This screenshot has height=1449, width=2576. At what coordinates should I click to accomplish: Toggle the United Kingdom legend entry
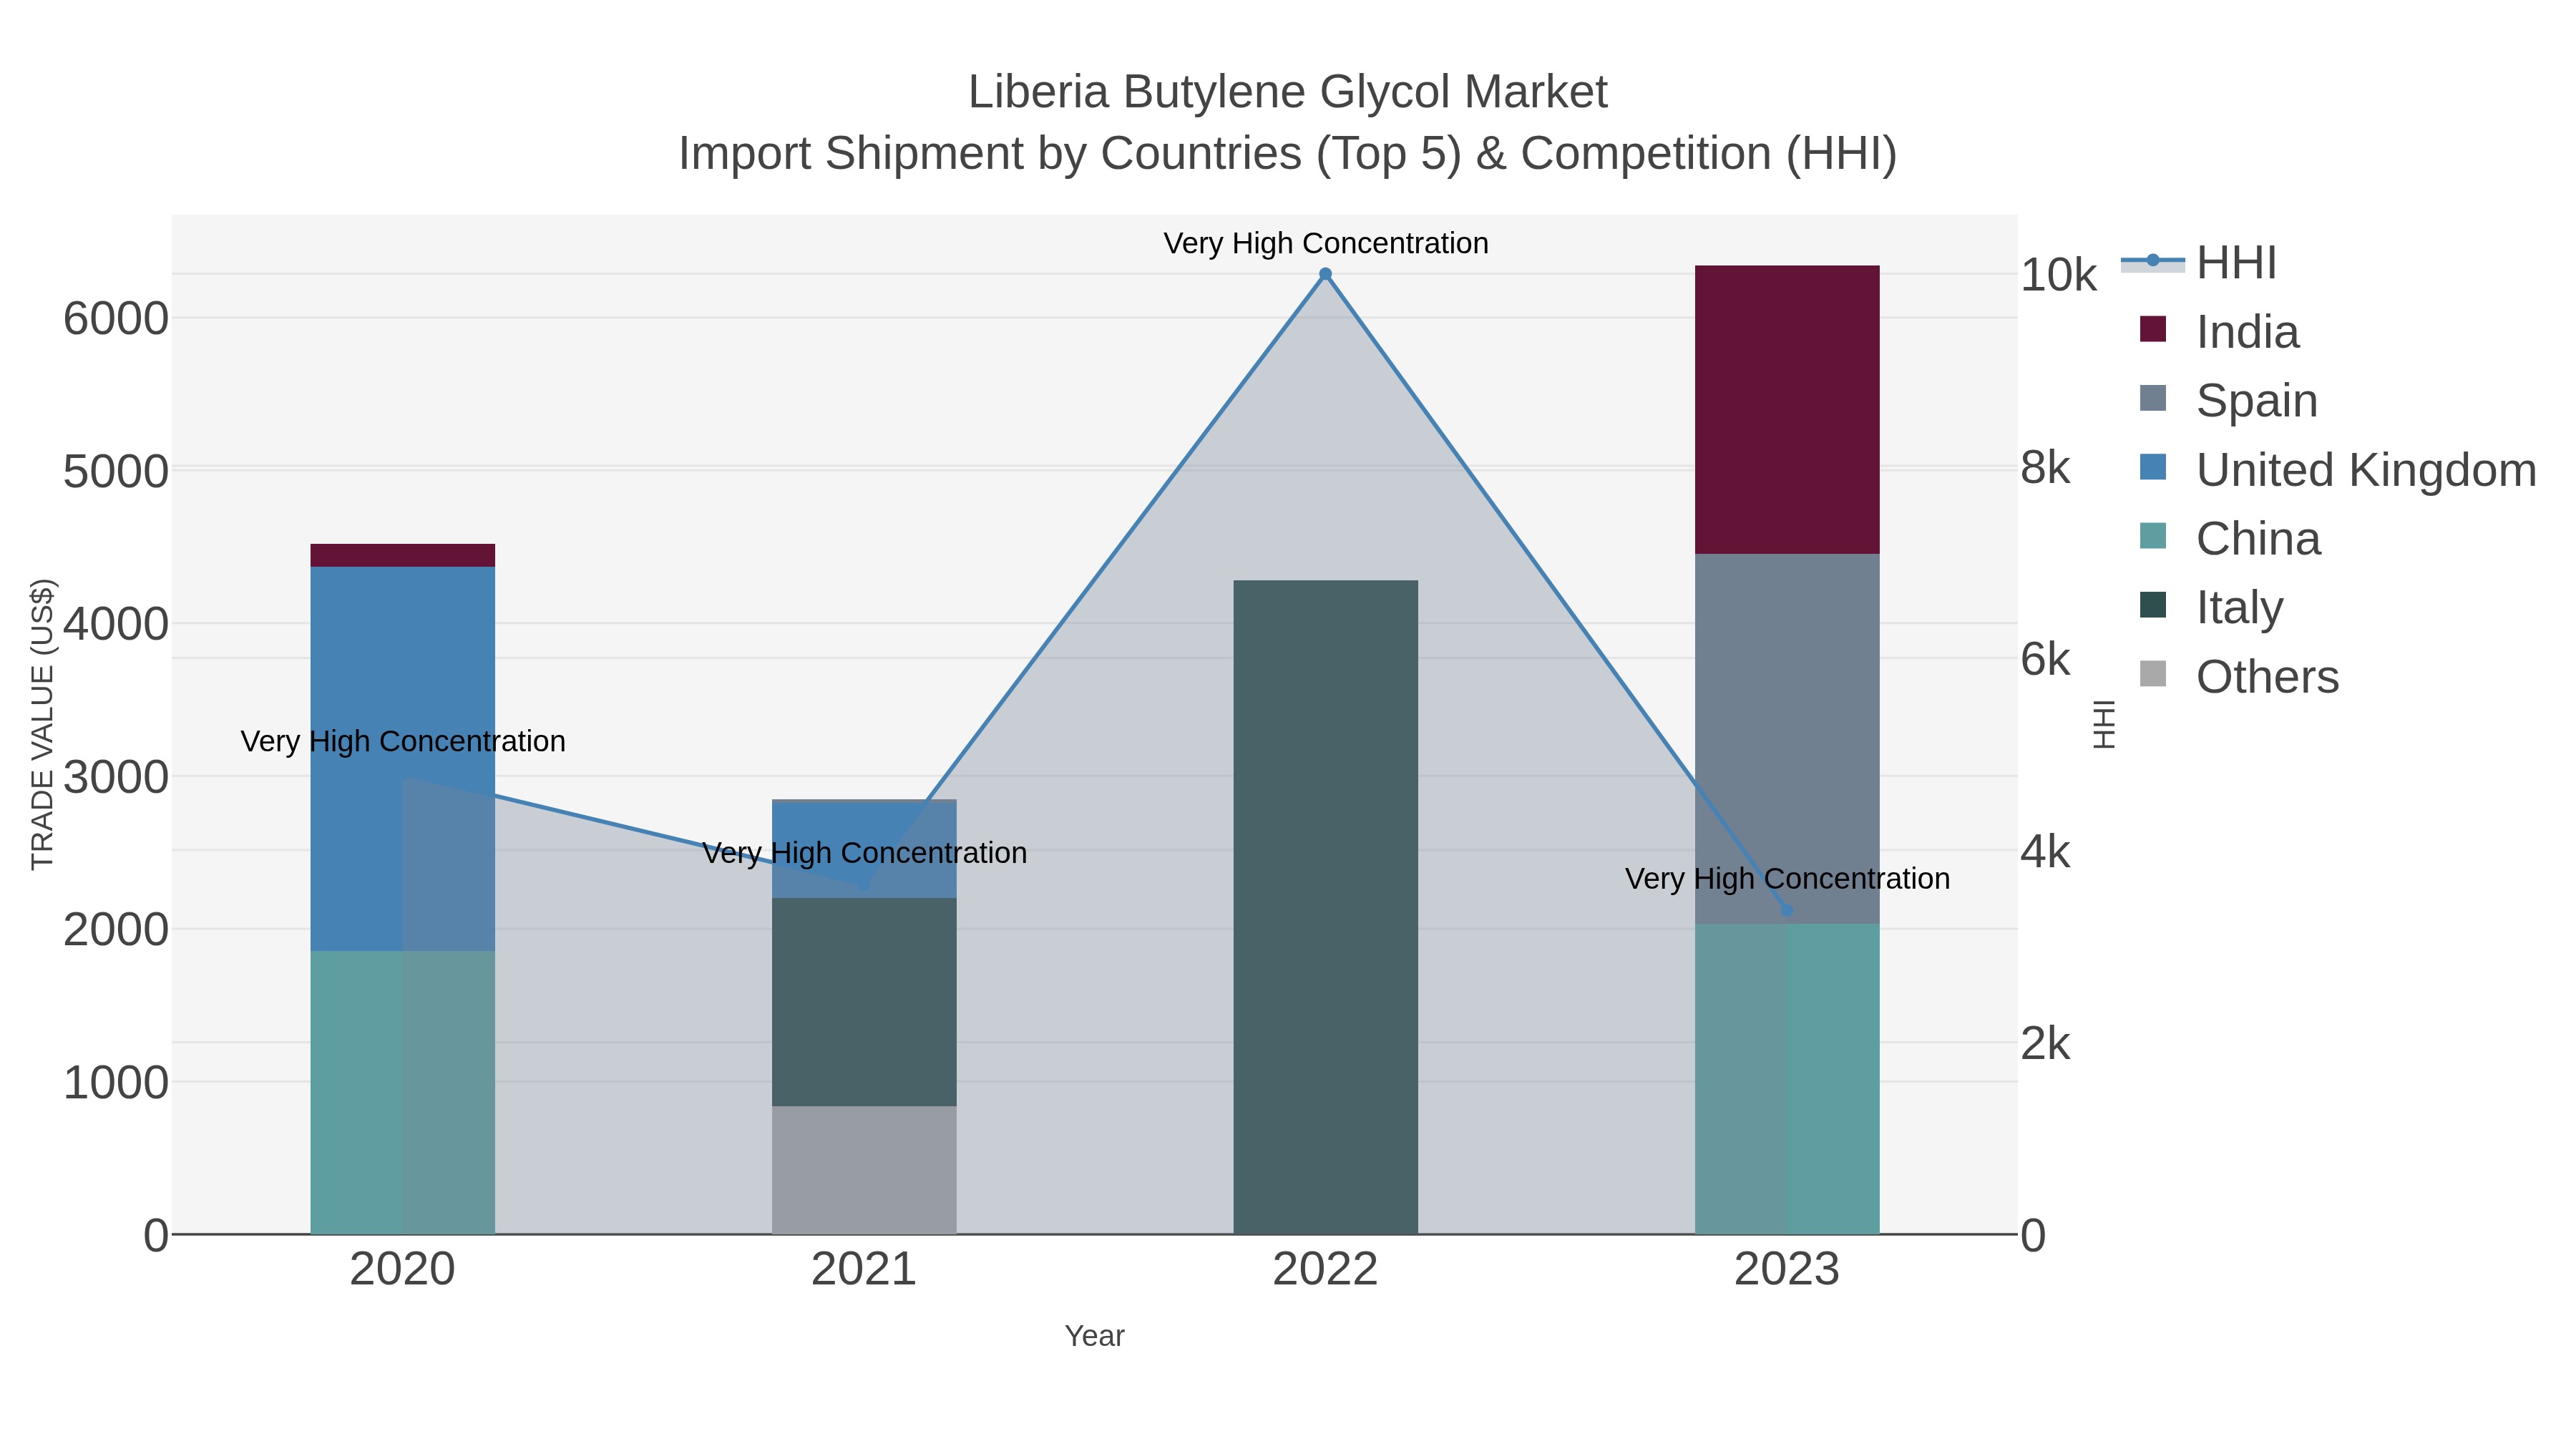pyautogui.click(x=2338, y=469)
